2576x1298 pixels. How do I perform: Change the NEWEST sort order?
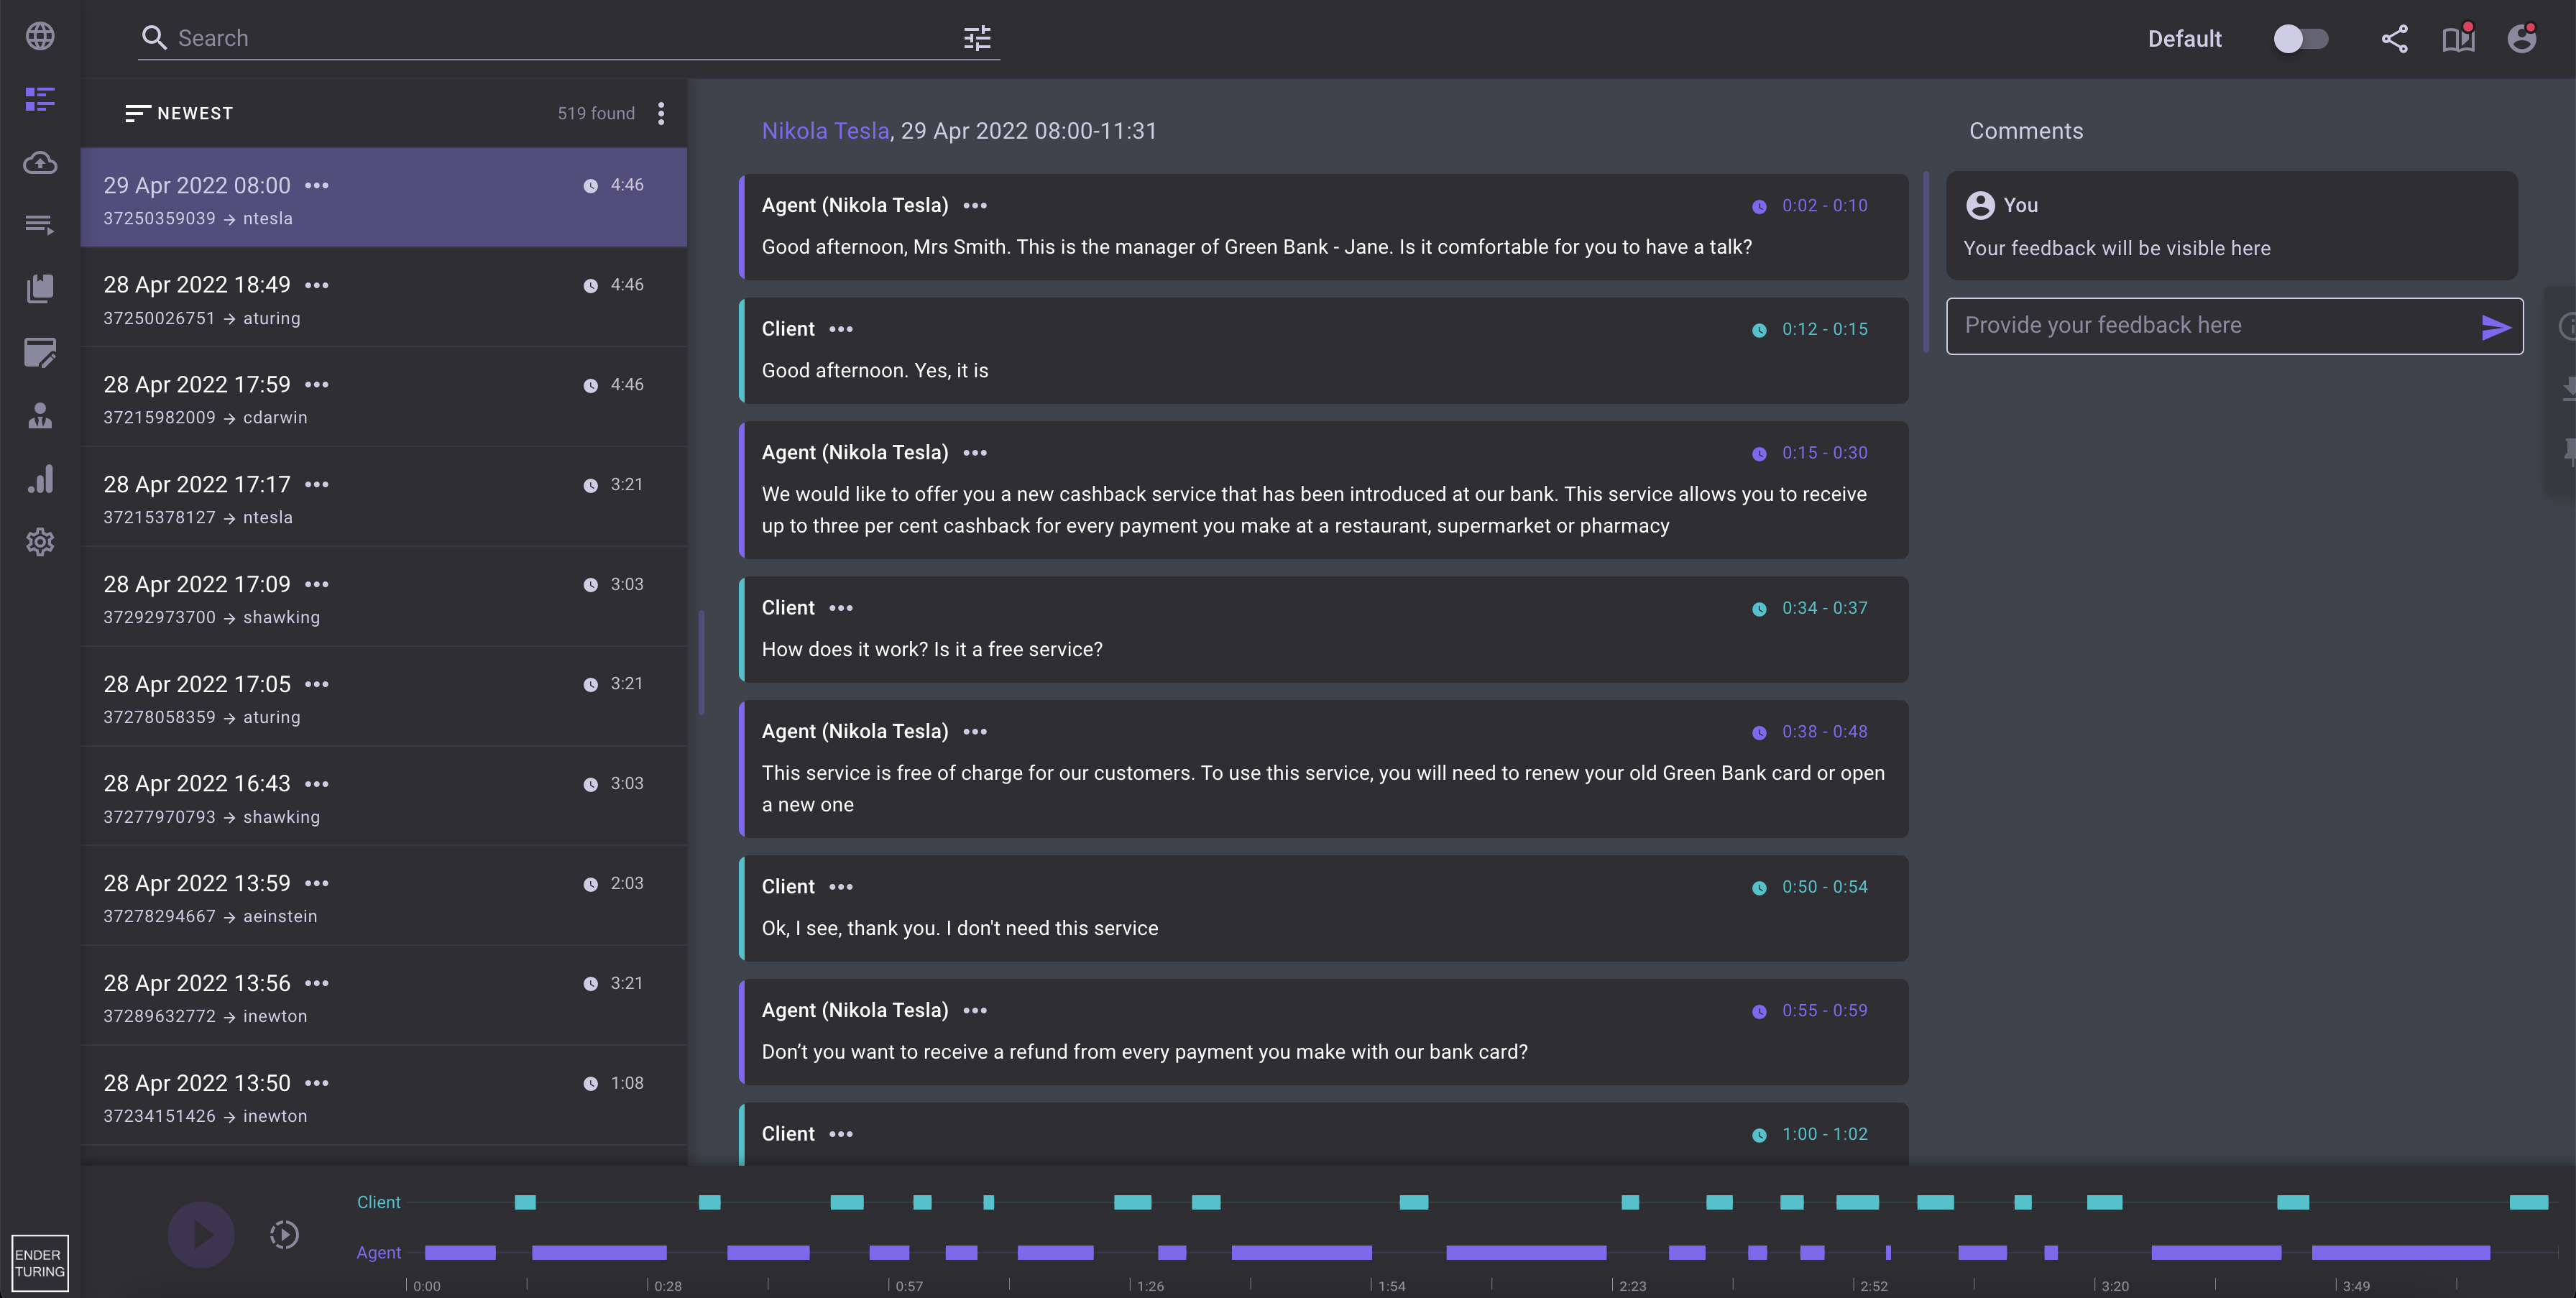[x=179, y=113]
